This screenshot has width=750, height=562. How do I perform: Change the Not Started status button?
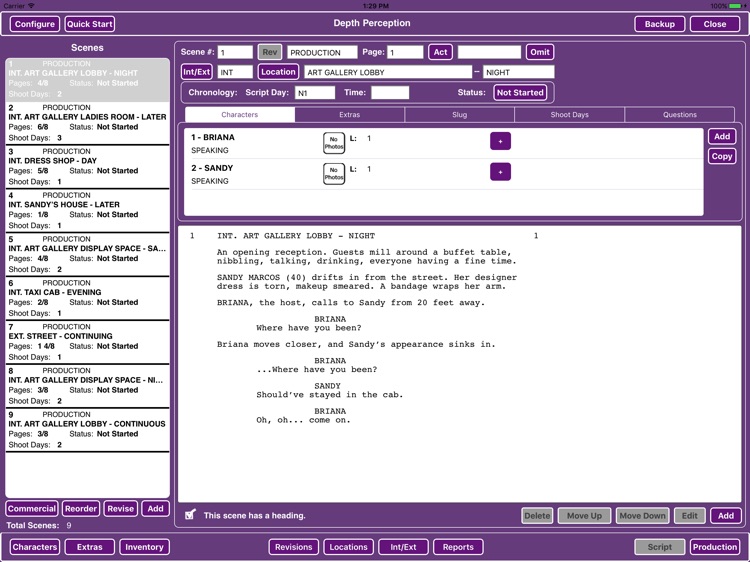520,92
